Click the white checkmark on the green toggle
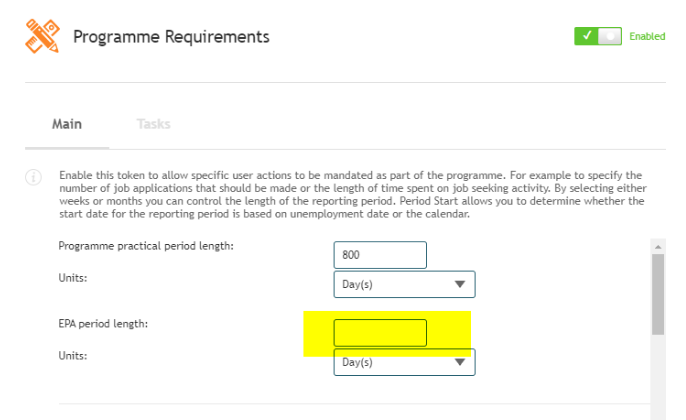This screenshot has width=686, height=420. 587,35
